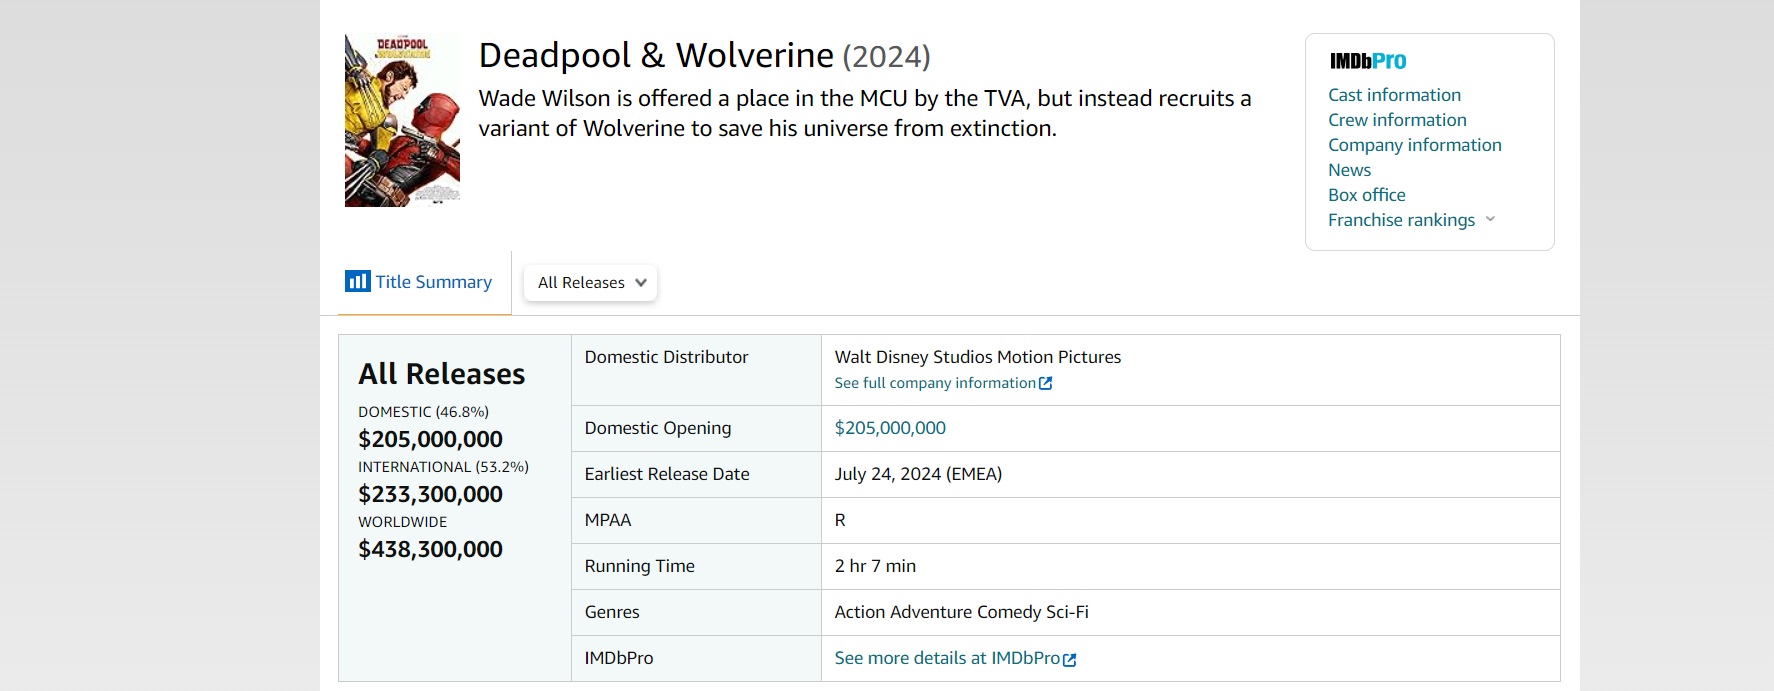Click the 2 hr 7 min running time
Screen dimensions: 1774x691
pyautogui.click(x=875, y=566)
